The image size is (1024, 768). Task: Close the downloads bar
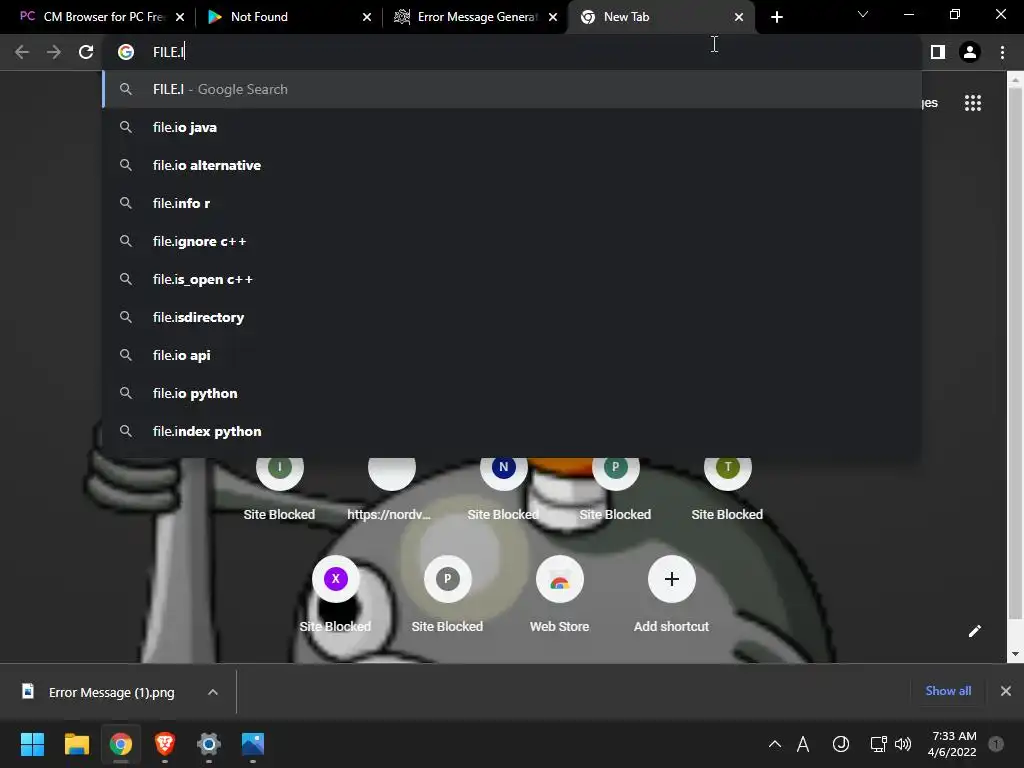(x=1006, y=691)
